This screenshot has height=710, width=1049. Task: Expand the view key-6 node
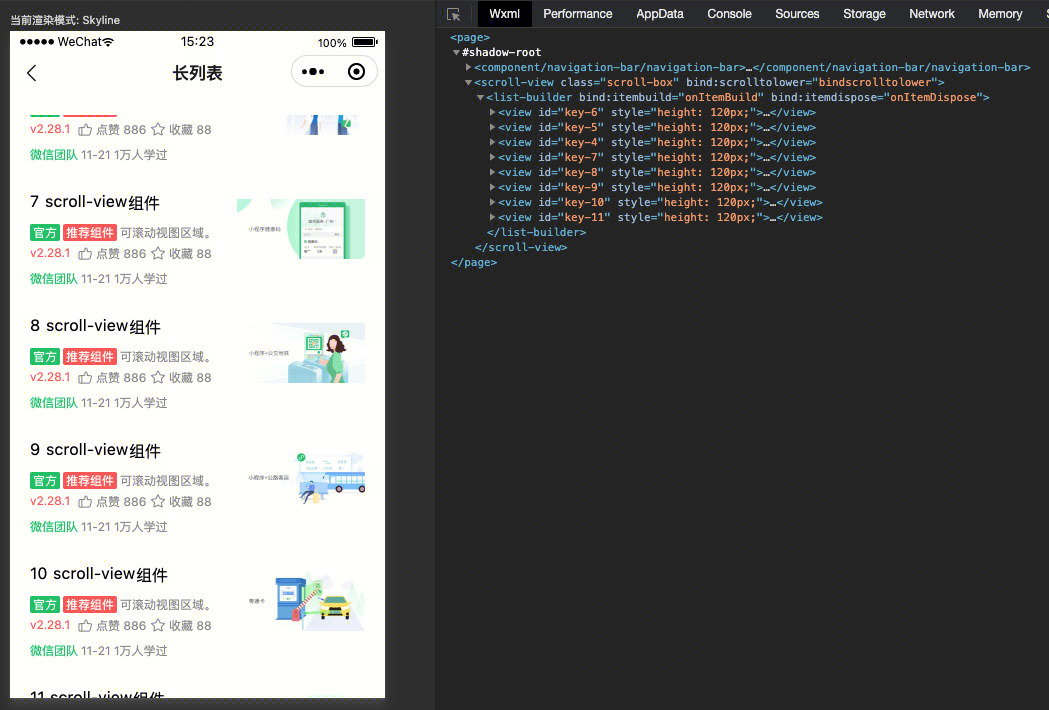(492, 112)
